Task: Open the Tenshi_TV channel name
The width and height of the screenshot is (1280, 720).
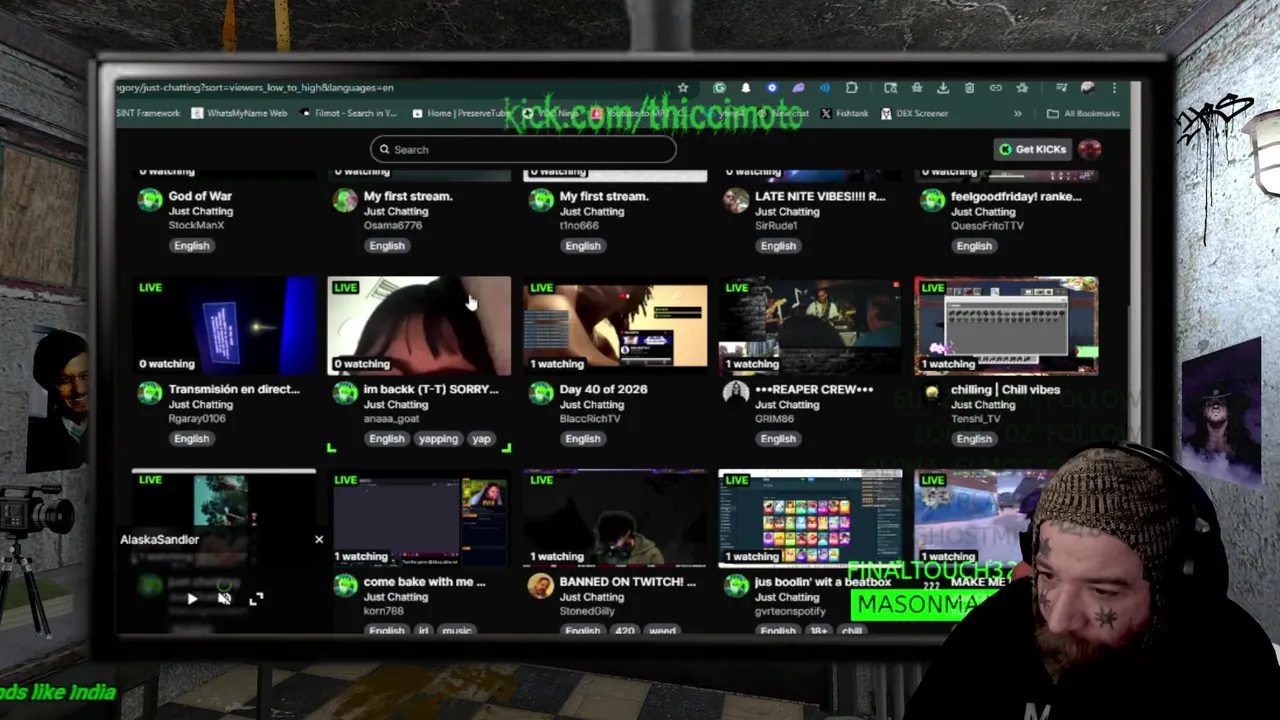Action: [x=975, y=418]
